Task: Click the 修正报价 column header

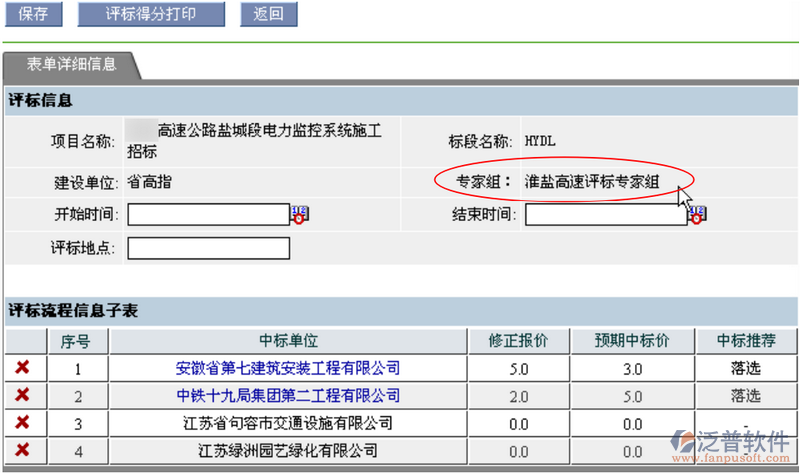Action: tap(518, 341)
